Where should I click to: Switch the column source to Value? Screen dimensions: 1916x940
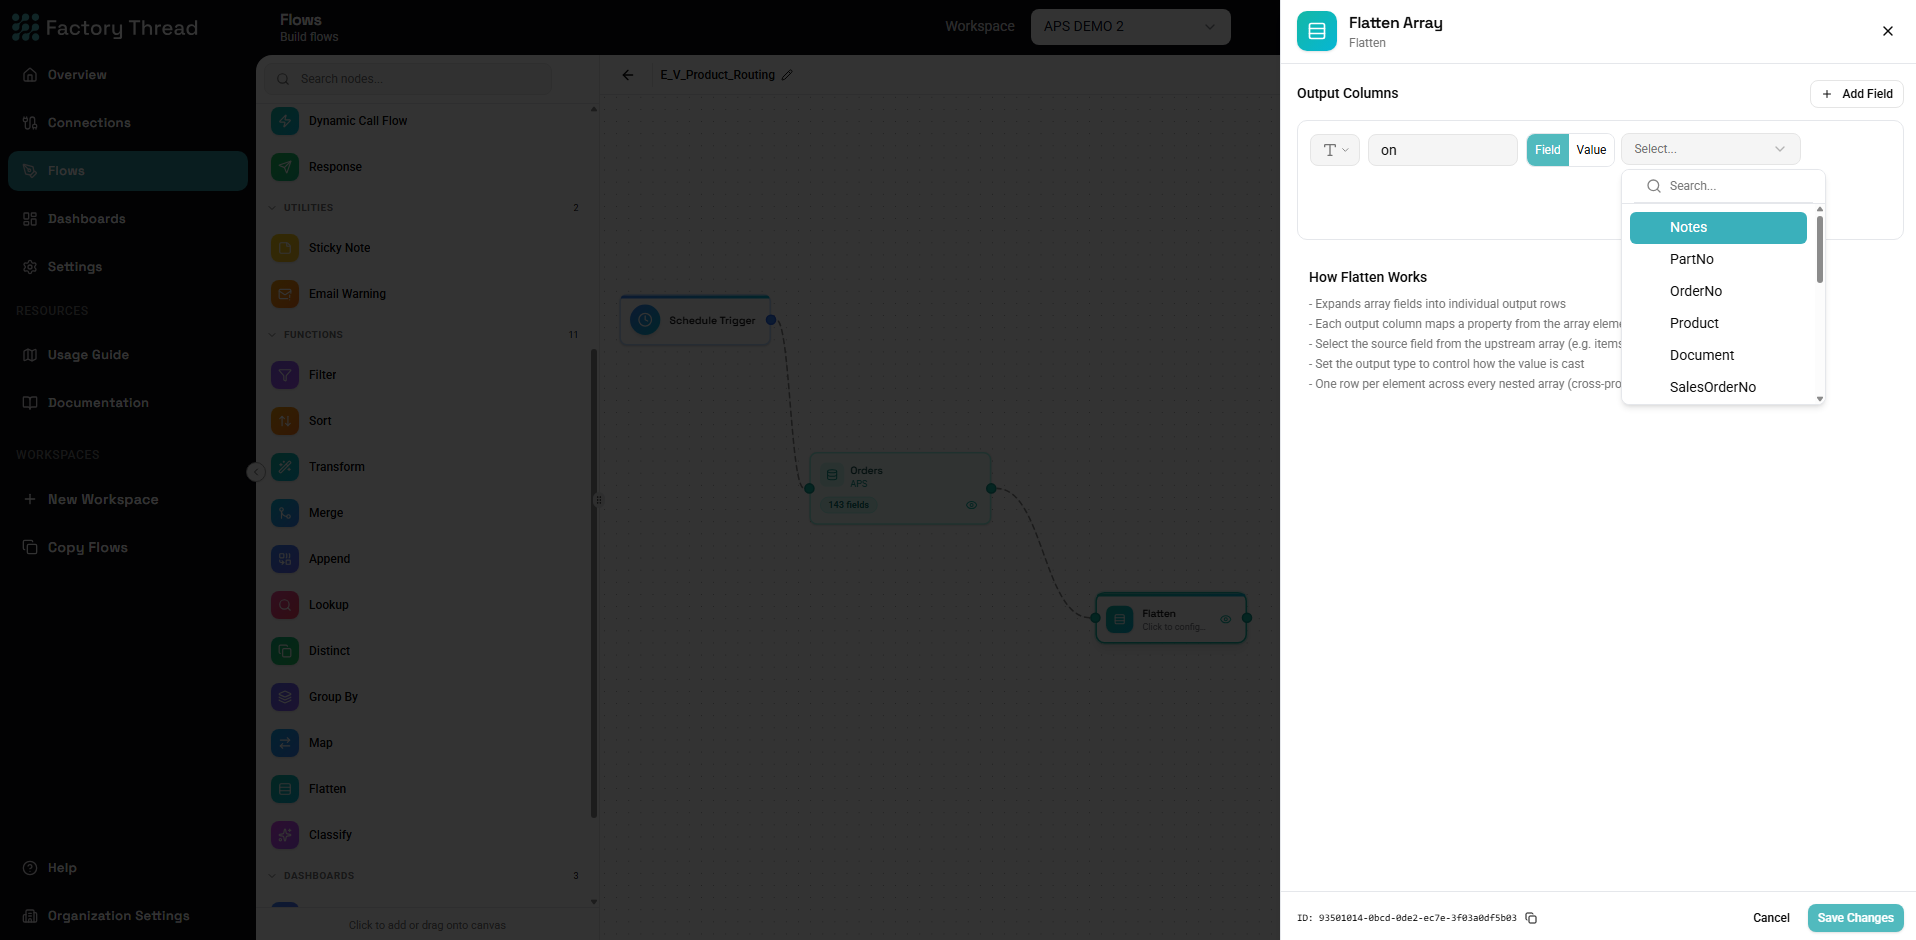click(1591, 150)
